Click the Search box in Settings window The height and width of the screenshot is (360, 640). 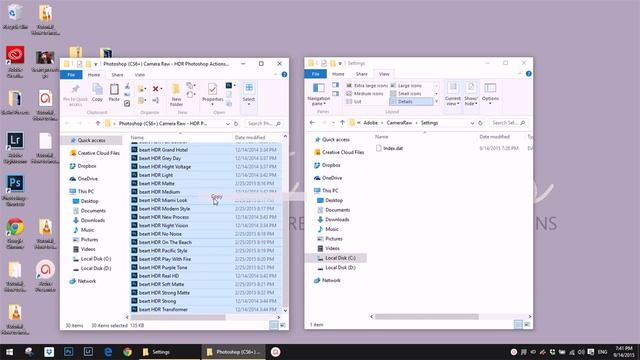point(508,123)
